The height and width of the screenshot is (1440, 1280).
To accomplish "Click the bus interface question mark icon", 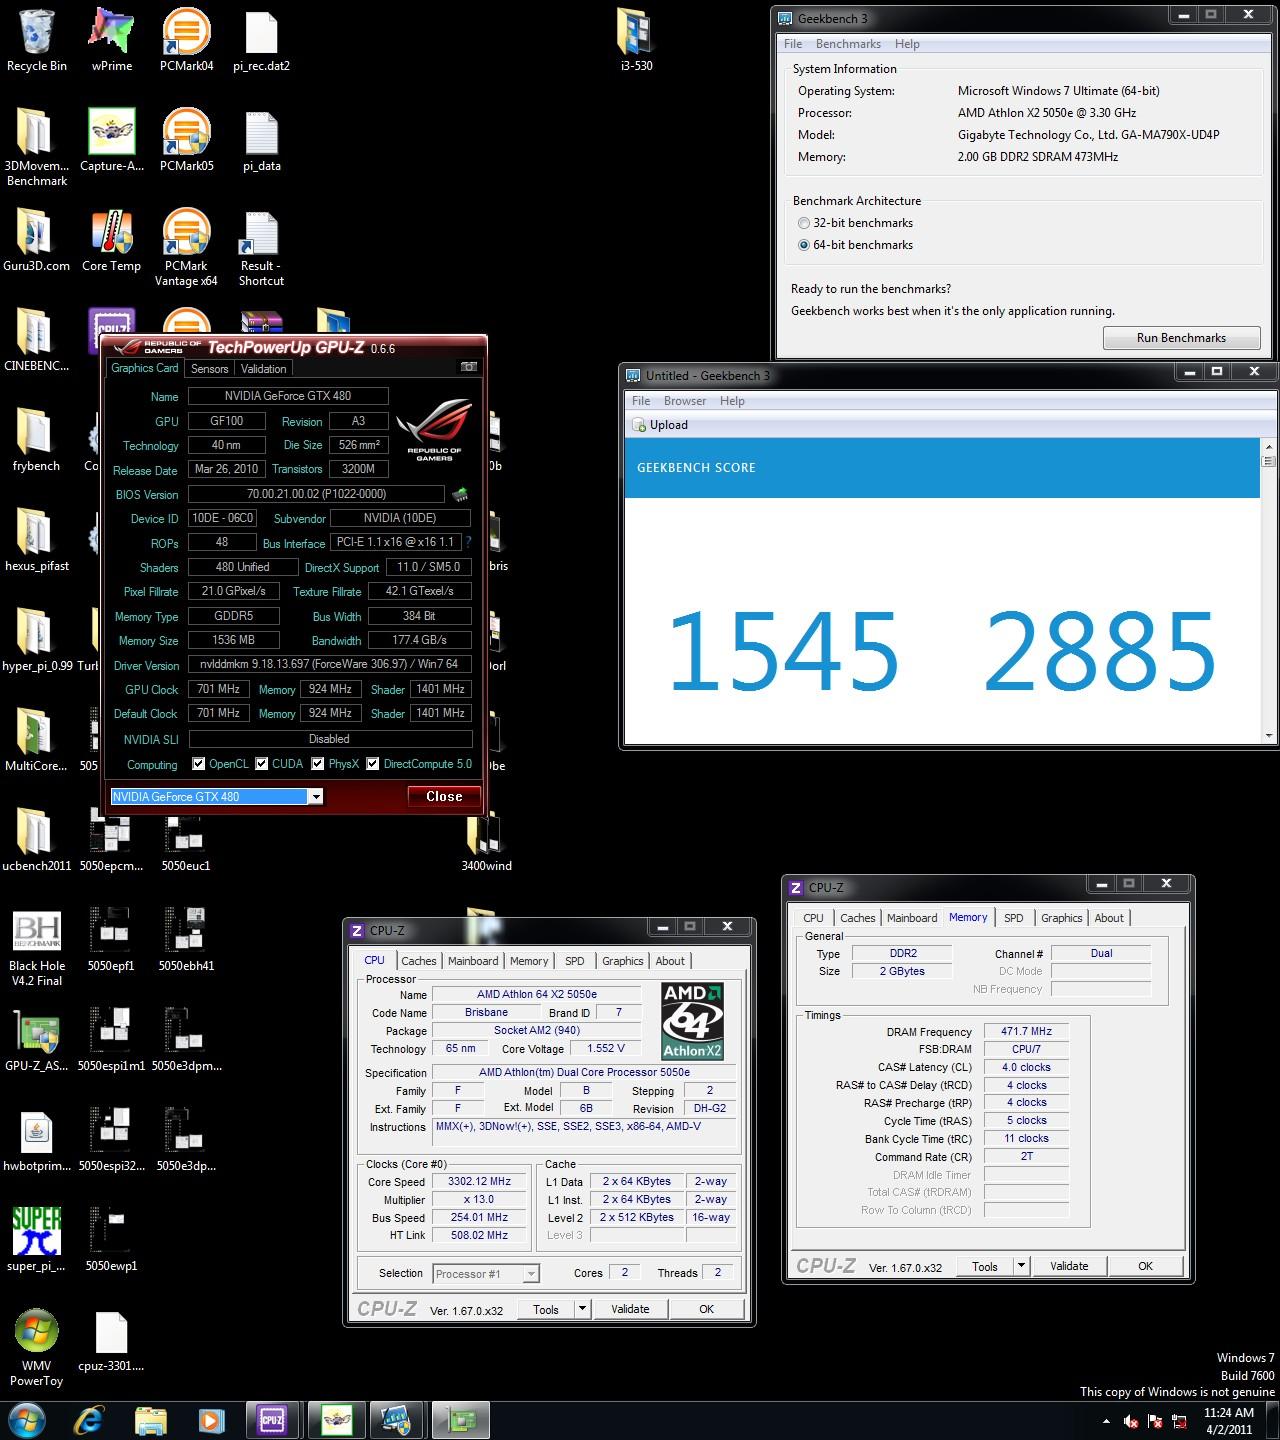I will click(x=468, y=542).
